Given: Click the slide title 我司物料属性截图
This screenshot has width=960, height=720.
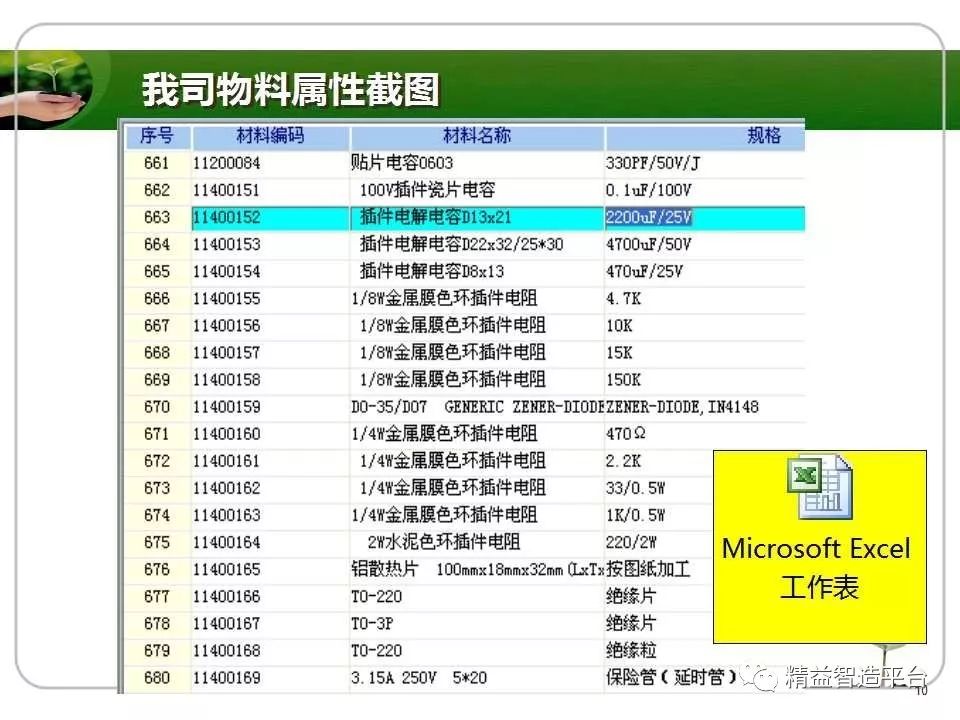Looking at the screenshot, I should point(290,90).
